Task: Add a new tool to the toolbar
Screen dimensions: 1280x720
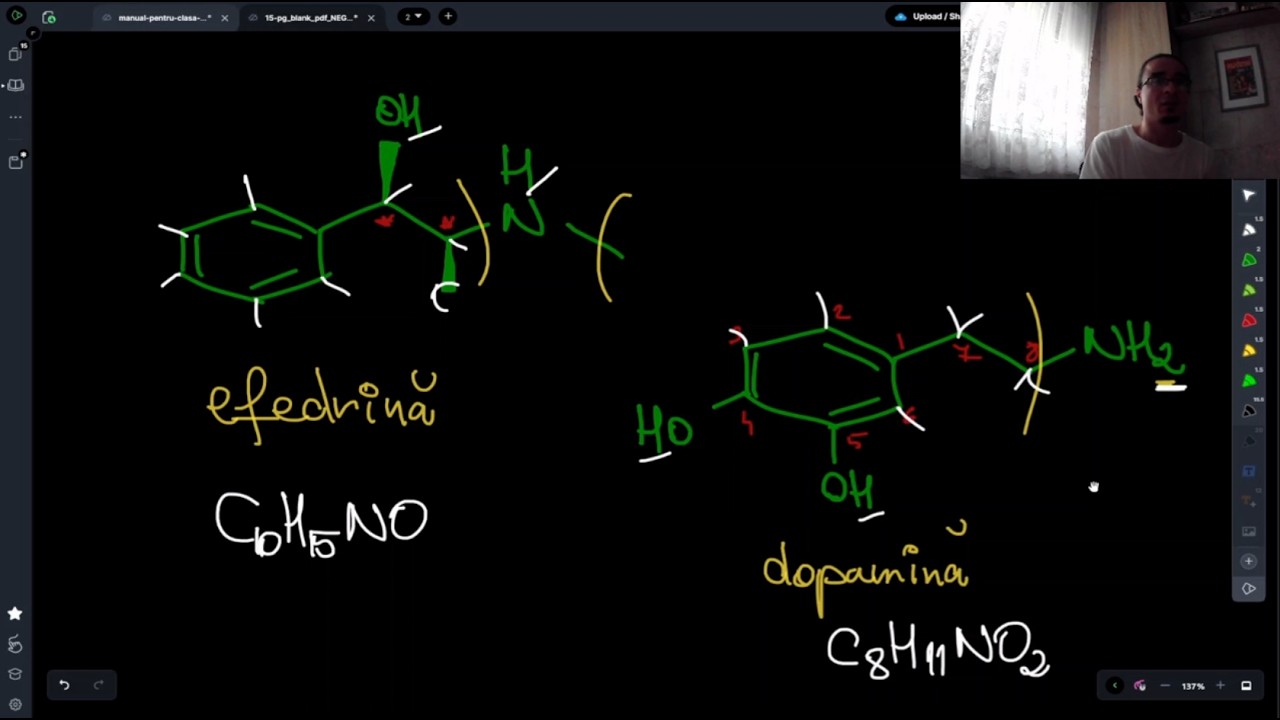Action: 1248,561
